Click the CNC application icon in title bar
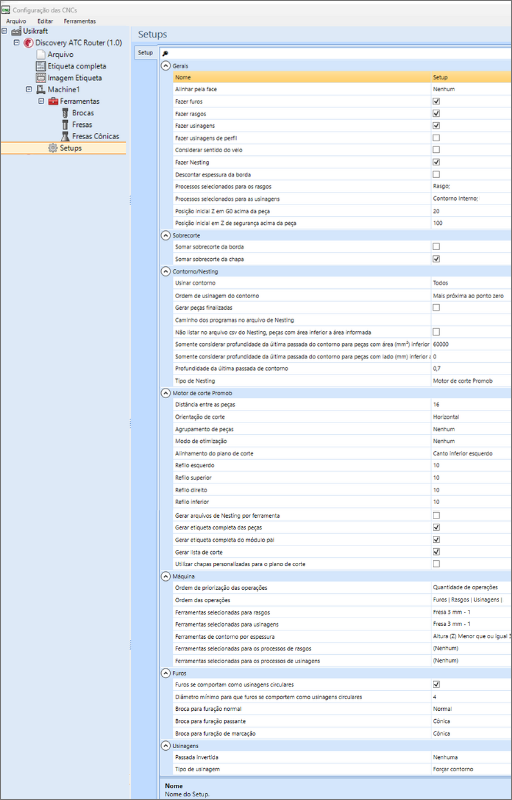512x800 pixels. 6,10
